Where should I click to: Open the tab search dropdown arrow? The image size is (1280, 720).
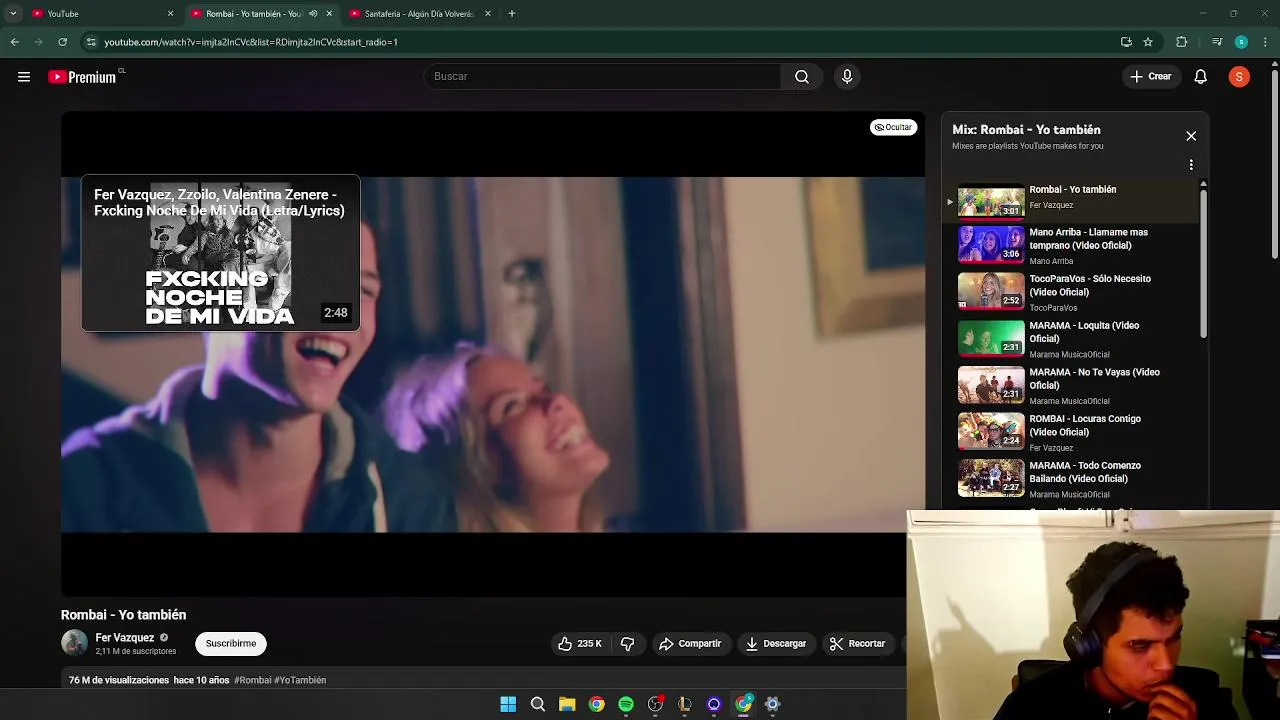pos(13,14)
